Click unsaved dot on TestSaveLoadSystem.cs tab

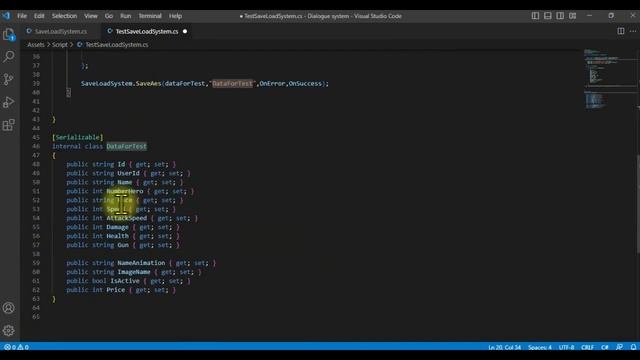pos(185,31)
